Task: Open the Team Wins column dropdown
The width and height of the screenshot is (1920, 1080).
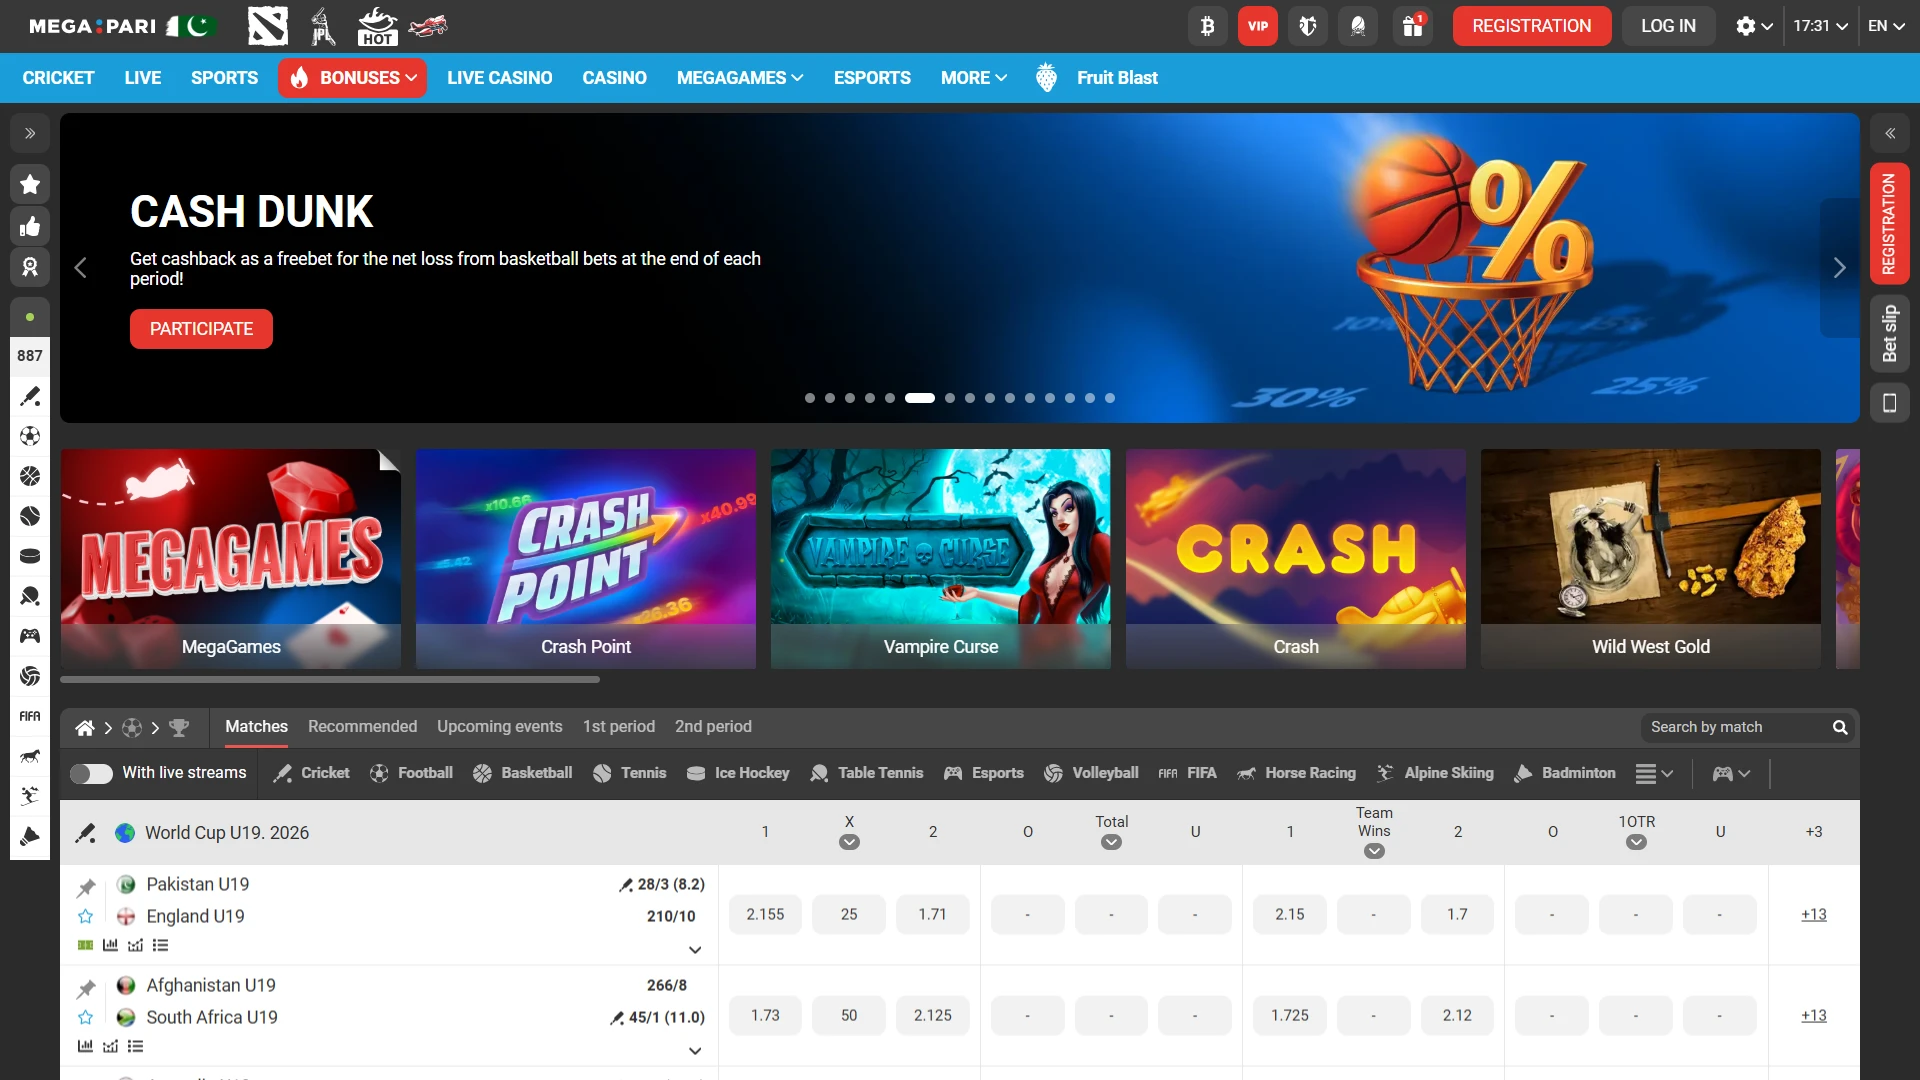Action: click(x=1373, y=851)
